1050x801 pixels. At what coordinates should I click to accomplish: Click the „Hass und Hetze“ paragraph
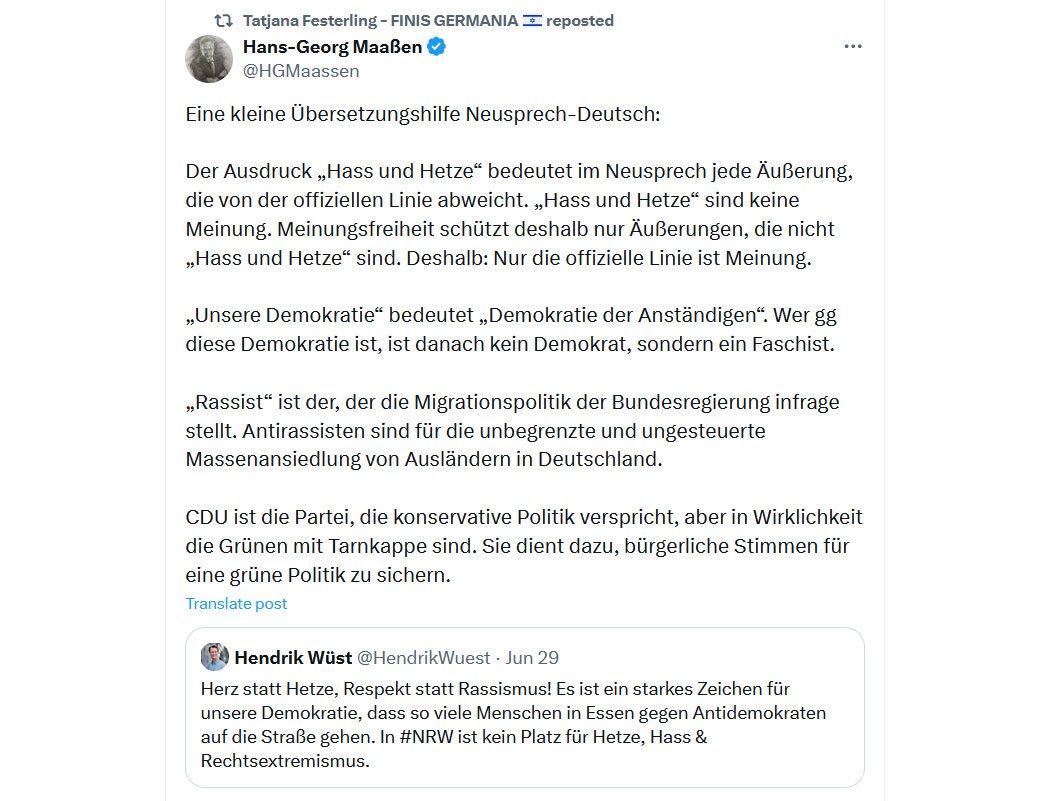point(519,214)
